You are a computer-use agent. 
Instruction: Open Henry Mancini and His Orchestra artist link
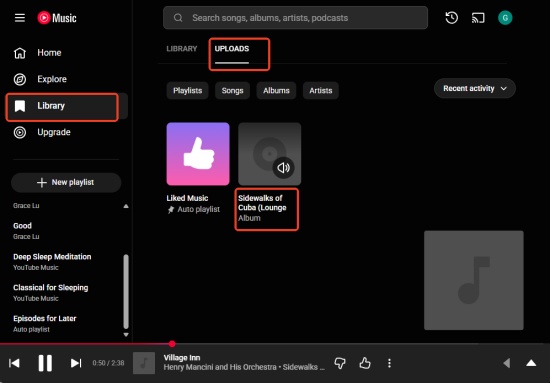tap(220, 367)
